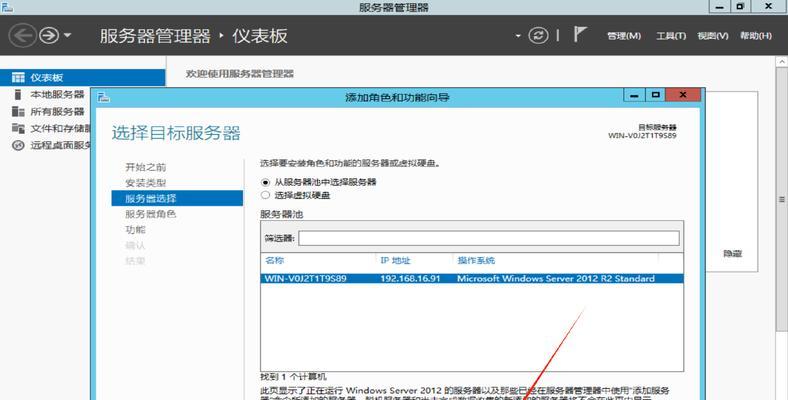Open 本地服务器 in the sidebar
Viewport: 788px width, 400px height.
pyautogui.click(x=57, y=94)
